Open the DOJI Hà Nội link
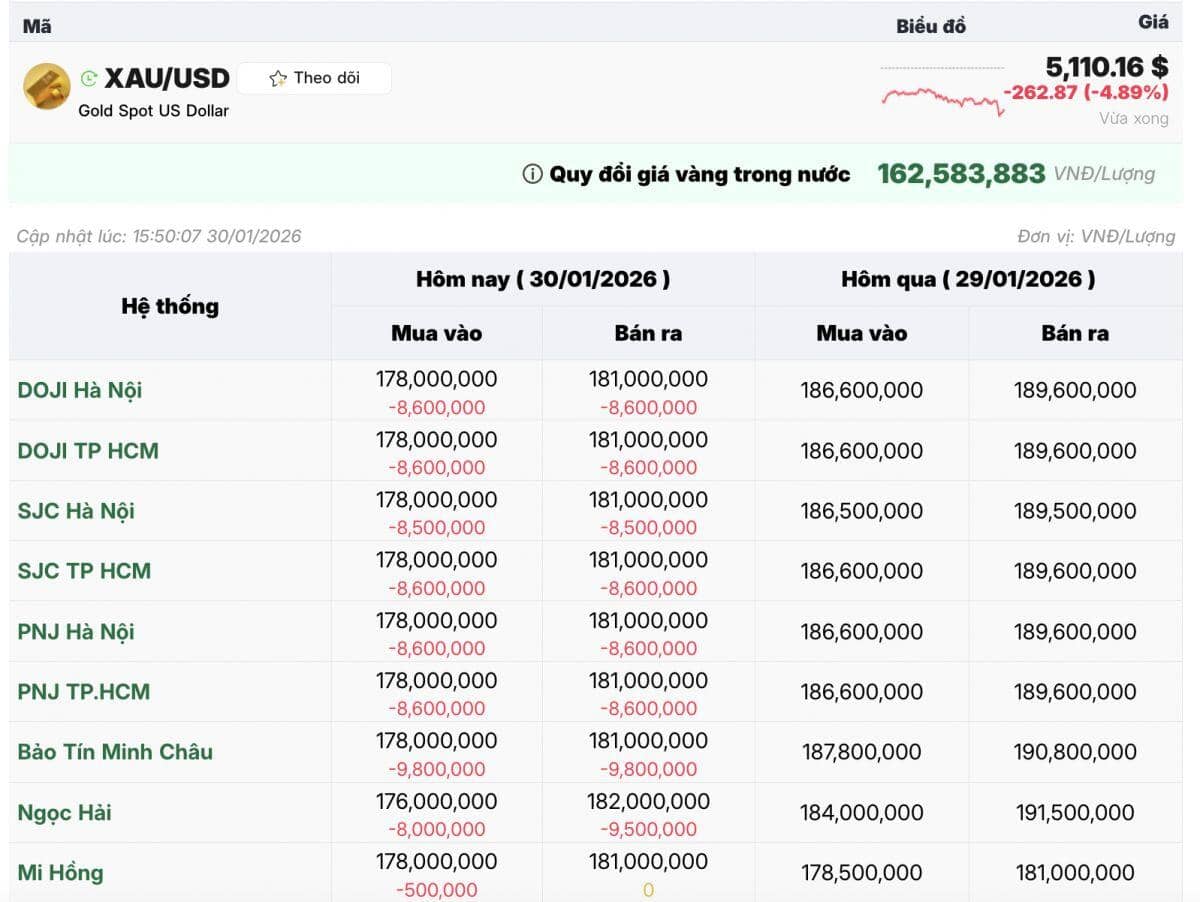The height and width of the screenshot is (902, 1200). [80, 390]
